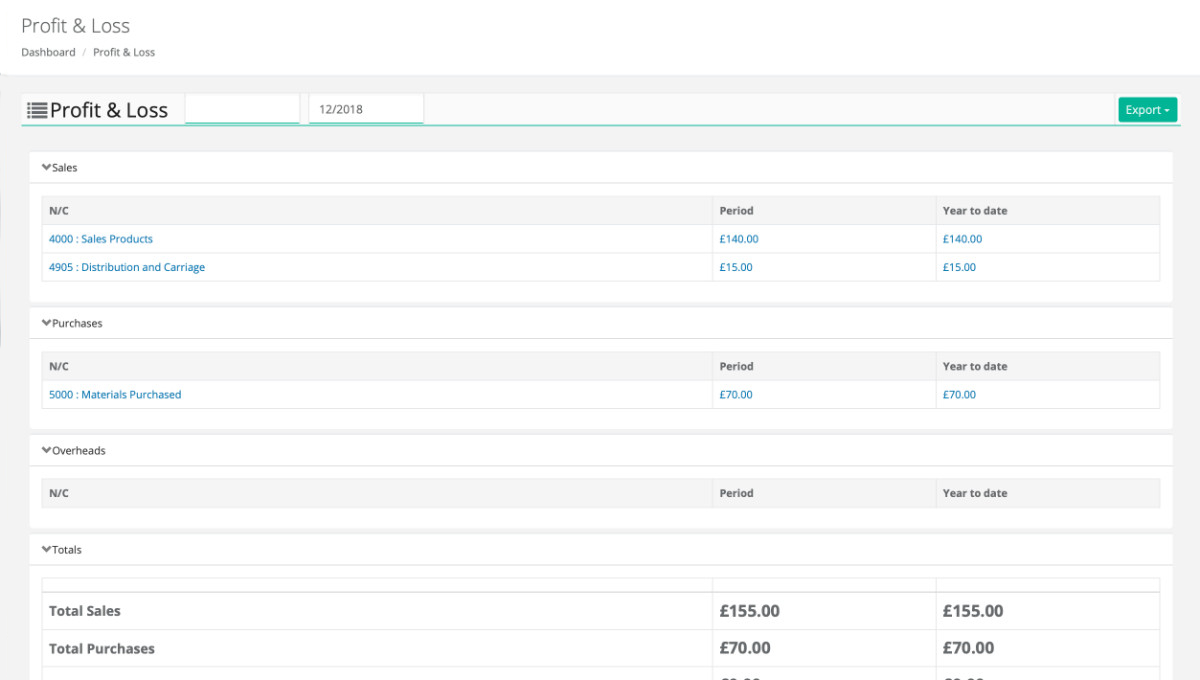Image resolution: width=1200 pixels, height=680 pixels.
Task: Click the Profit & Loss breadcrumb link
Action: (123, 52)
